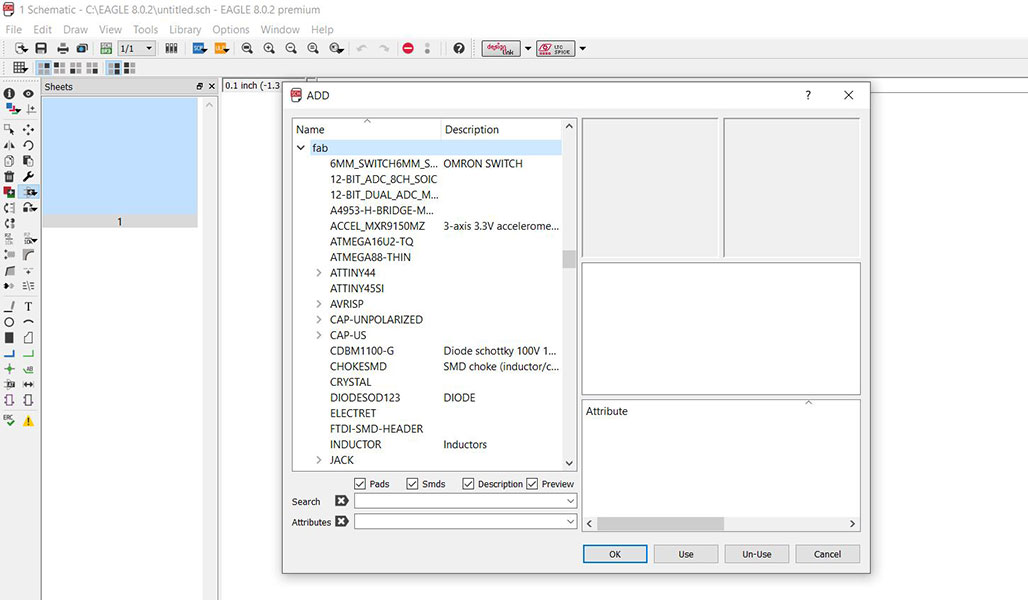
Task: Open the Help question mark in the toolbar
Action: click(x=459, y=49)
